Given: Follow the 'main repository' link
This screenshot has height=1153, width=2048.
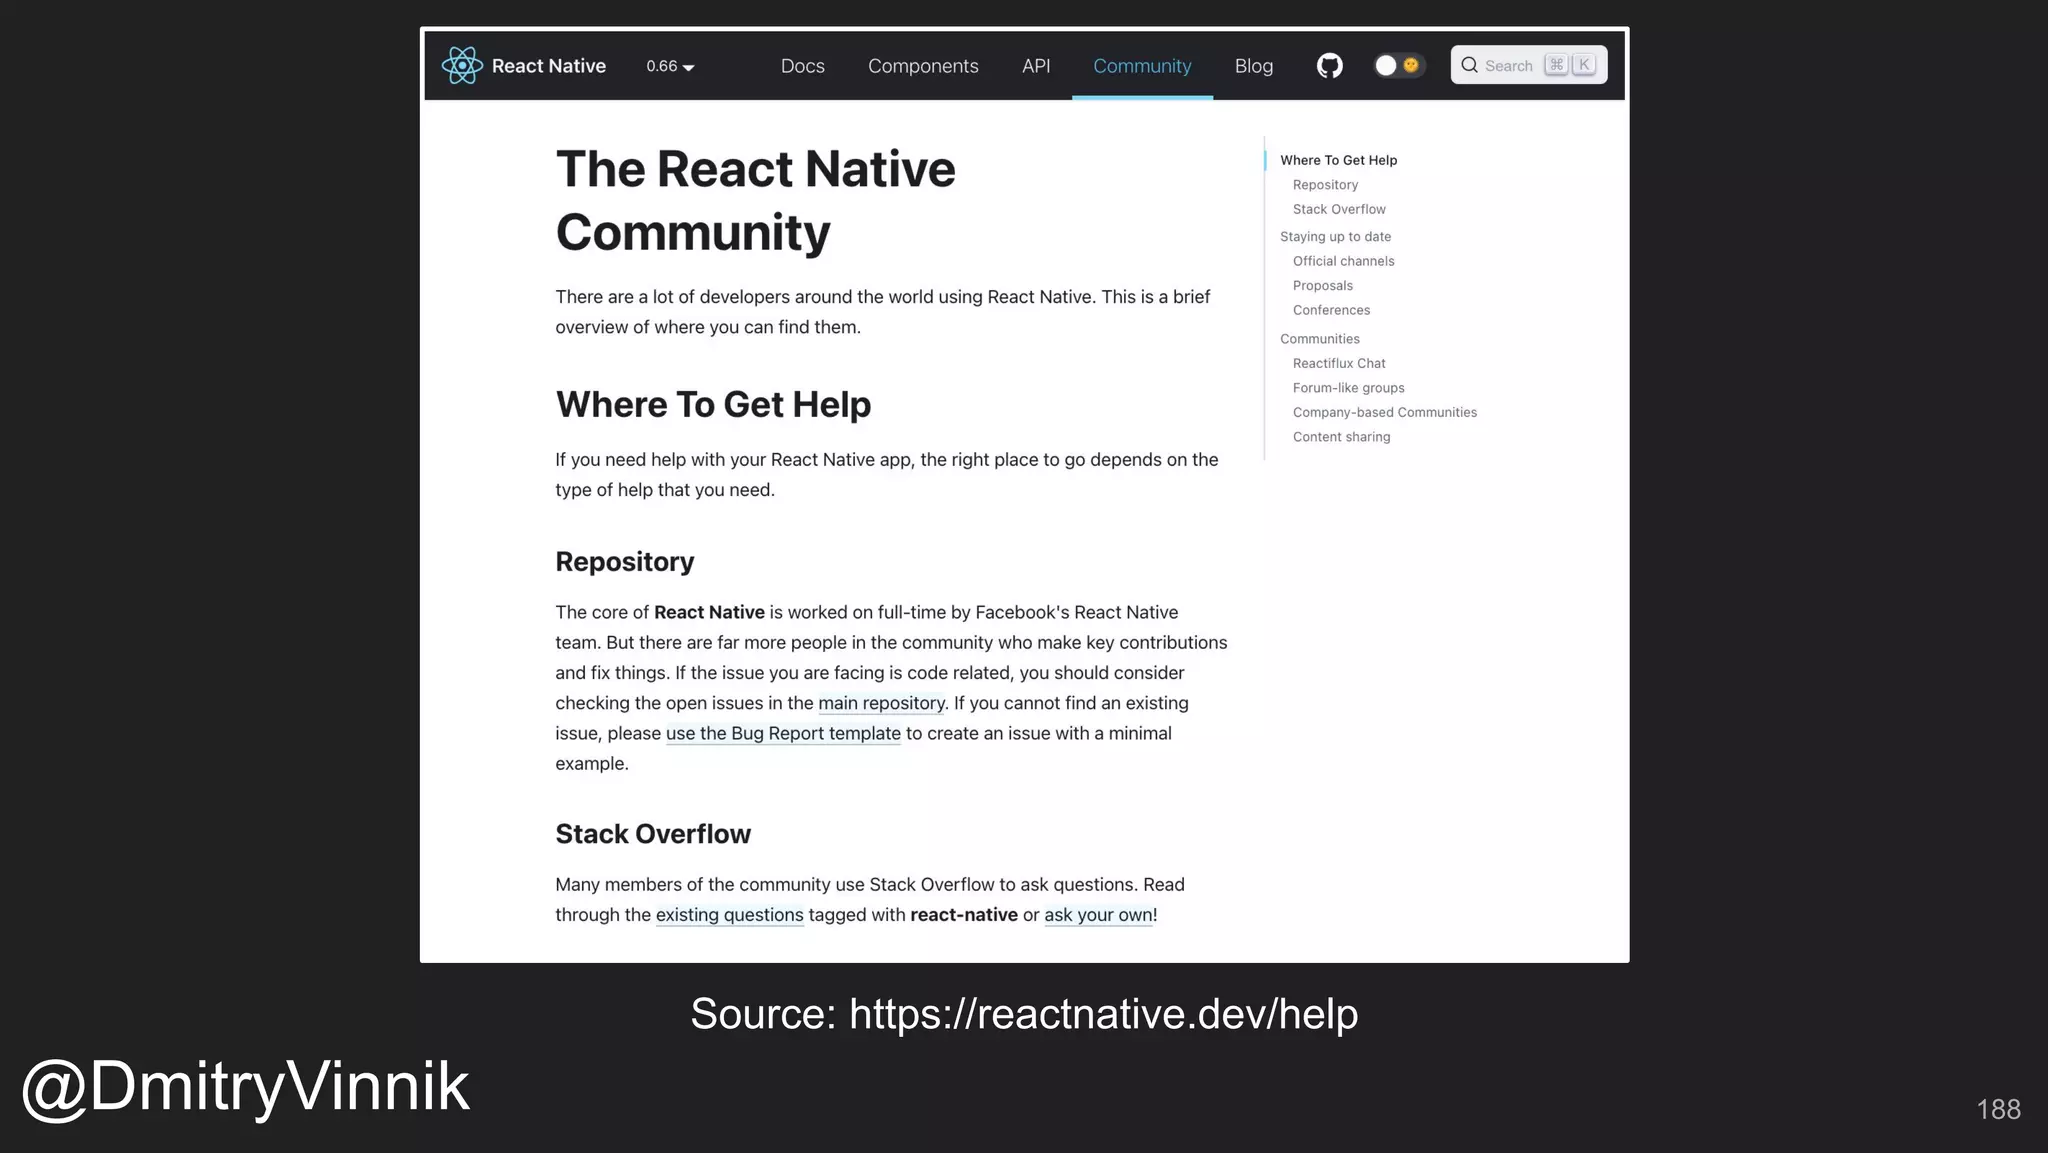Looking at the screenshot, I should tap(881, 703).
